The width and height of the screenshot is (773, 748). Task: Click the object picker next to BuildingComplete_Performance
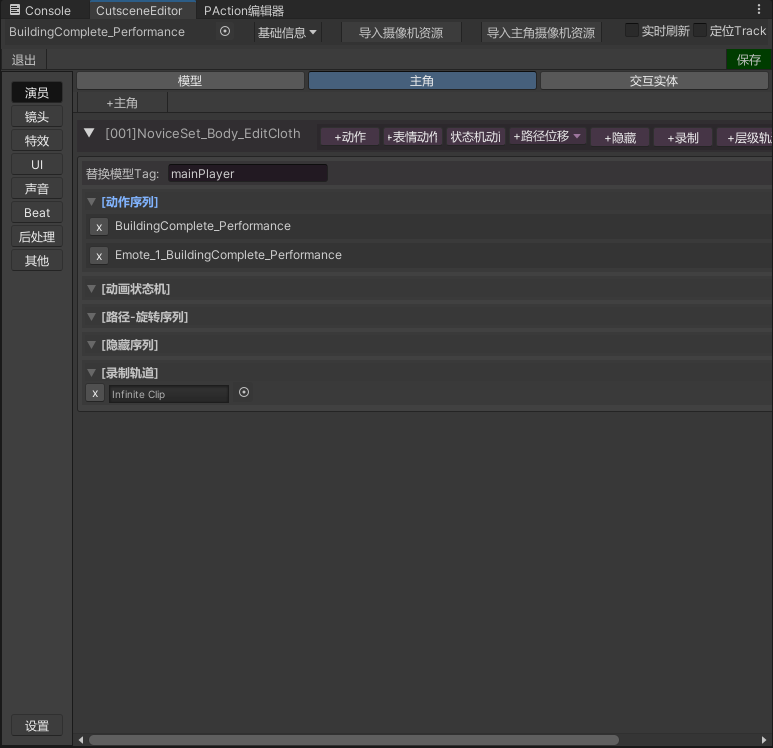tap(225, 31)
